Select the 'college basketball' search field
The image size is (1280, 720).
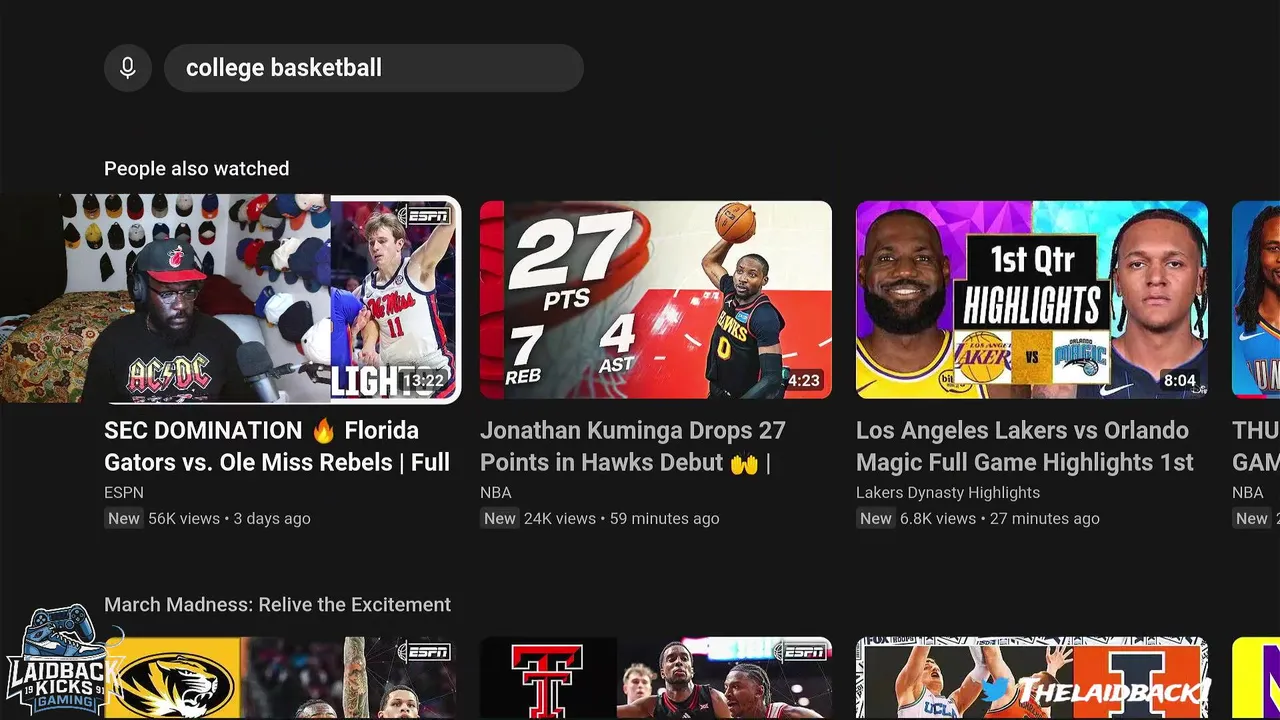coord(374,68)
